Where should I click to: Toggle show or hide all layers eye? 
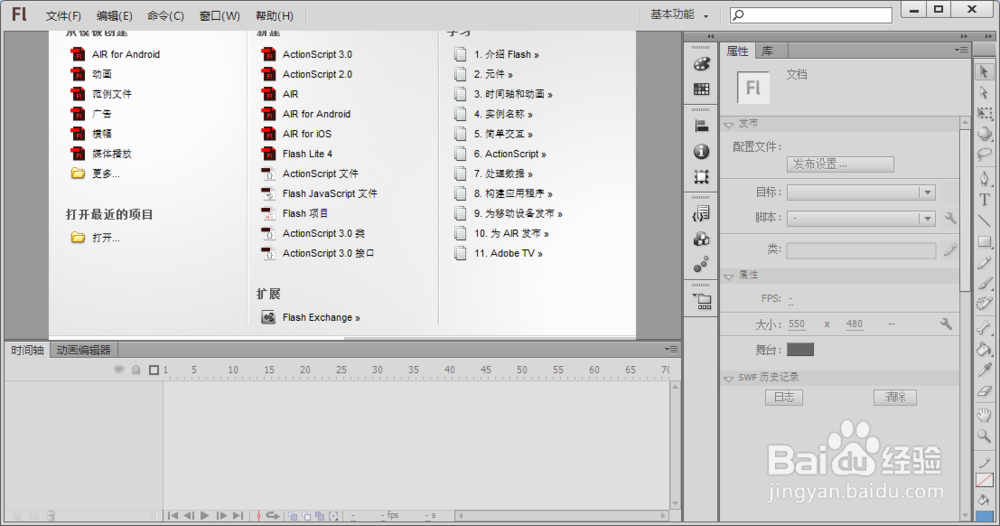[119, 370]
